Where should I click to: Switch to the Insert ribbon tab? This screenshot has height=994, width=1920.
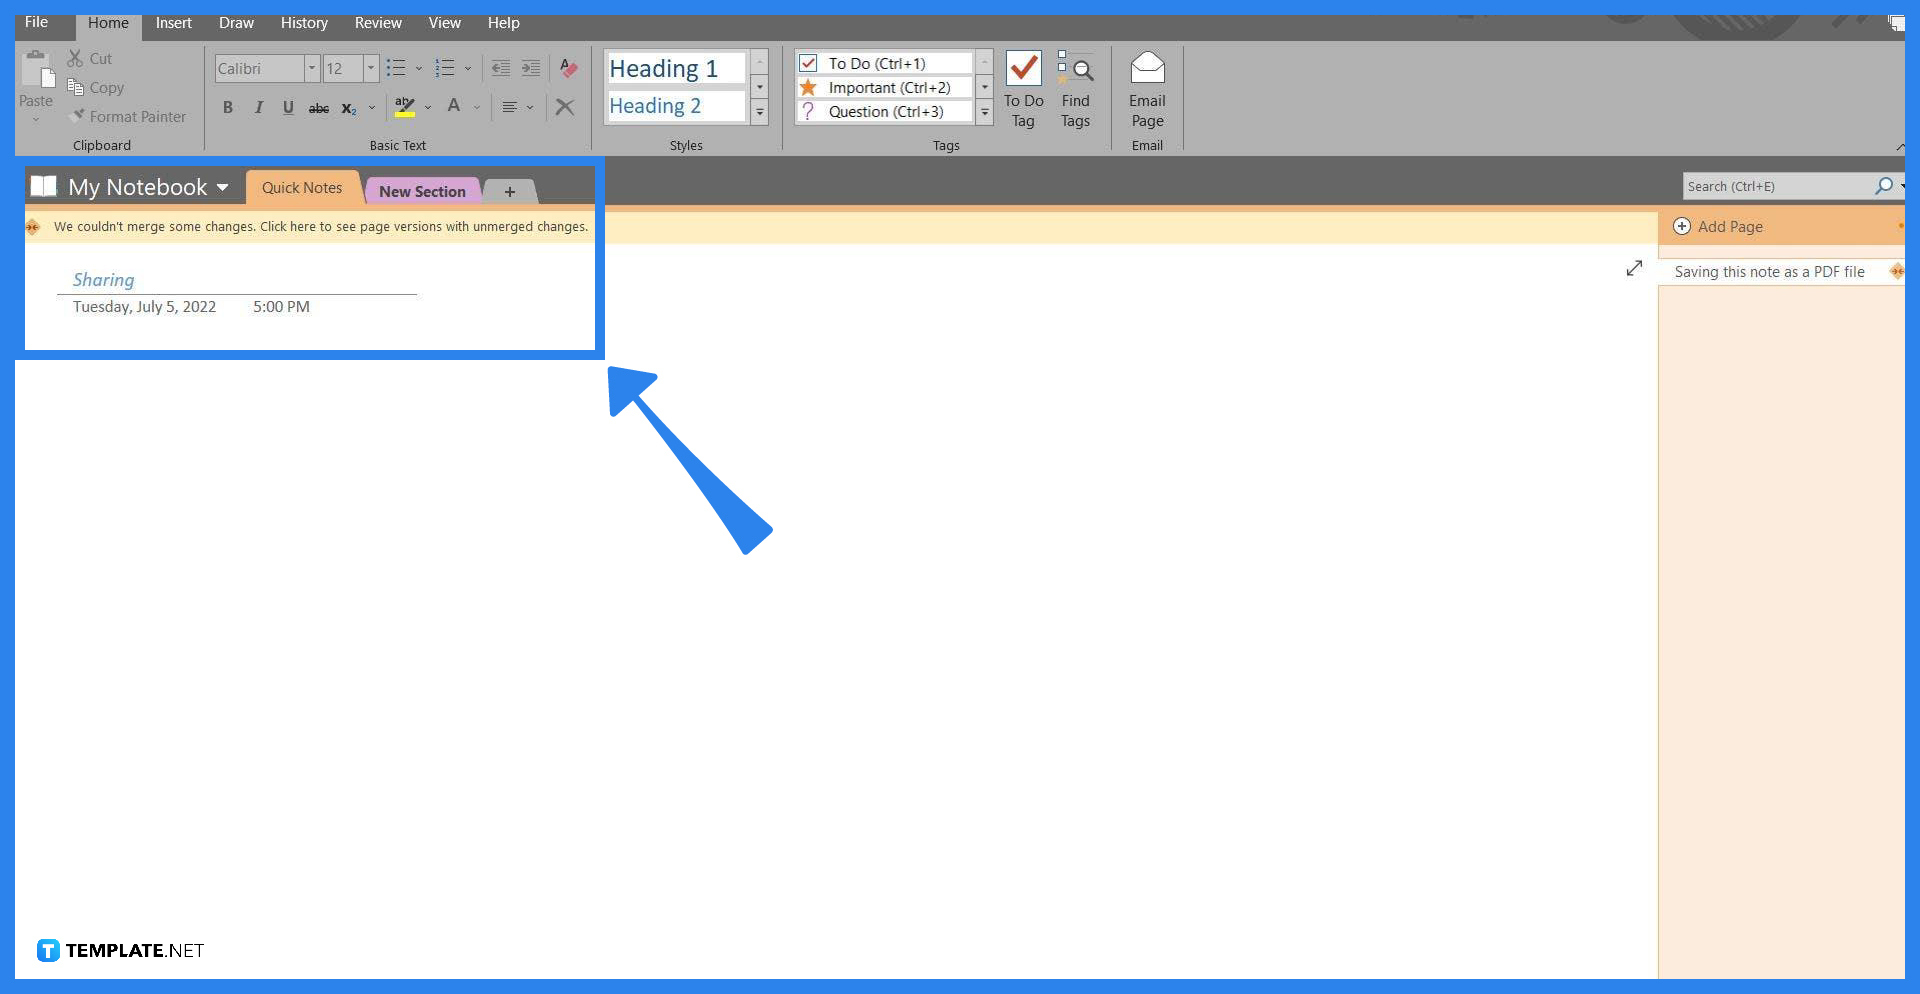173,22
